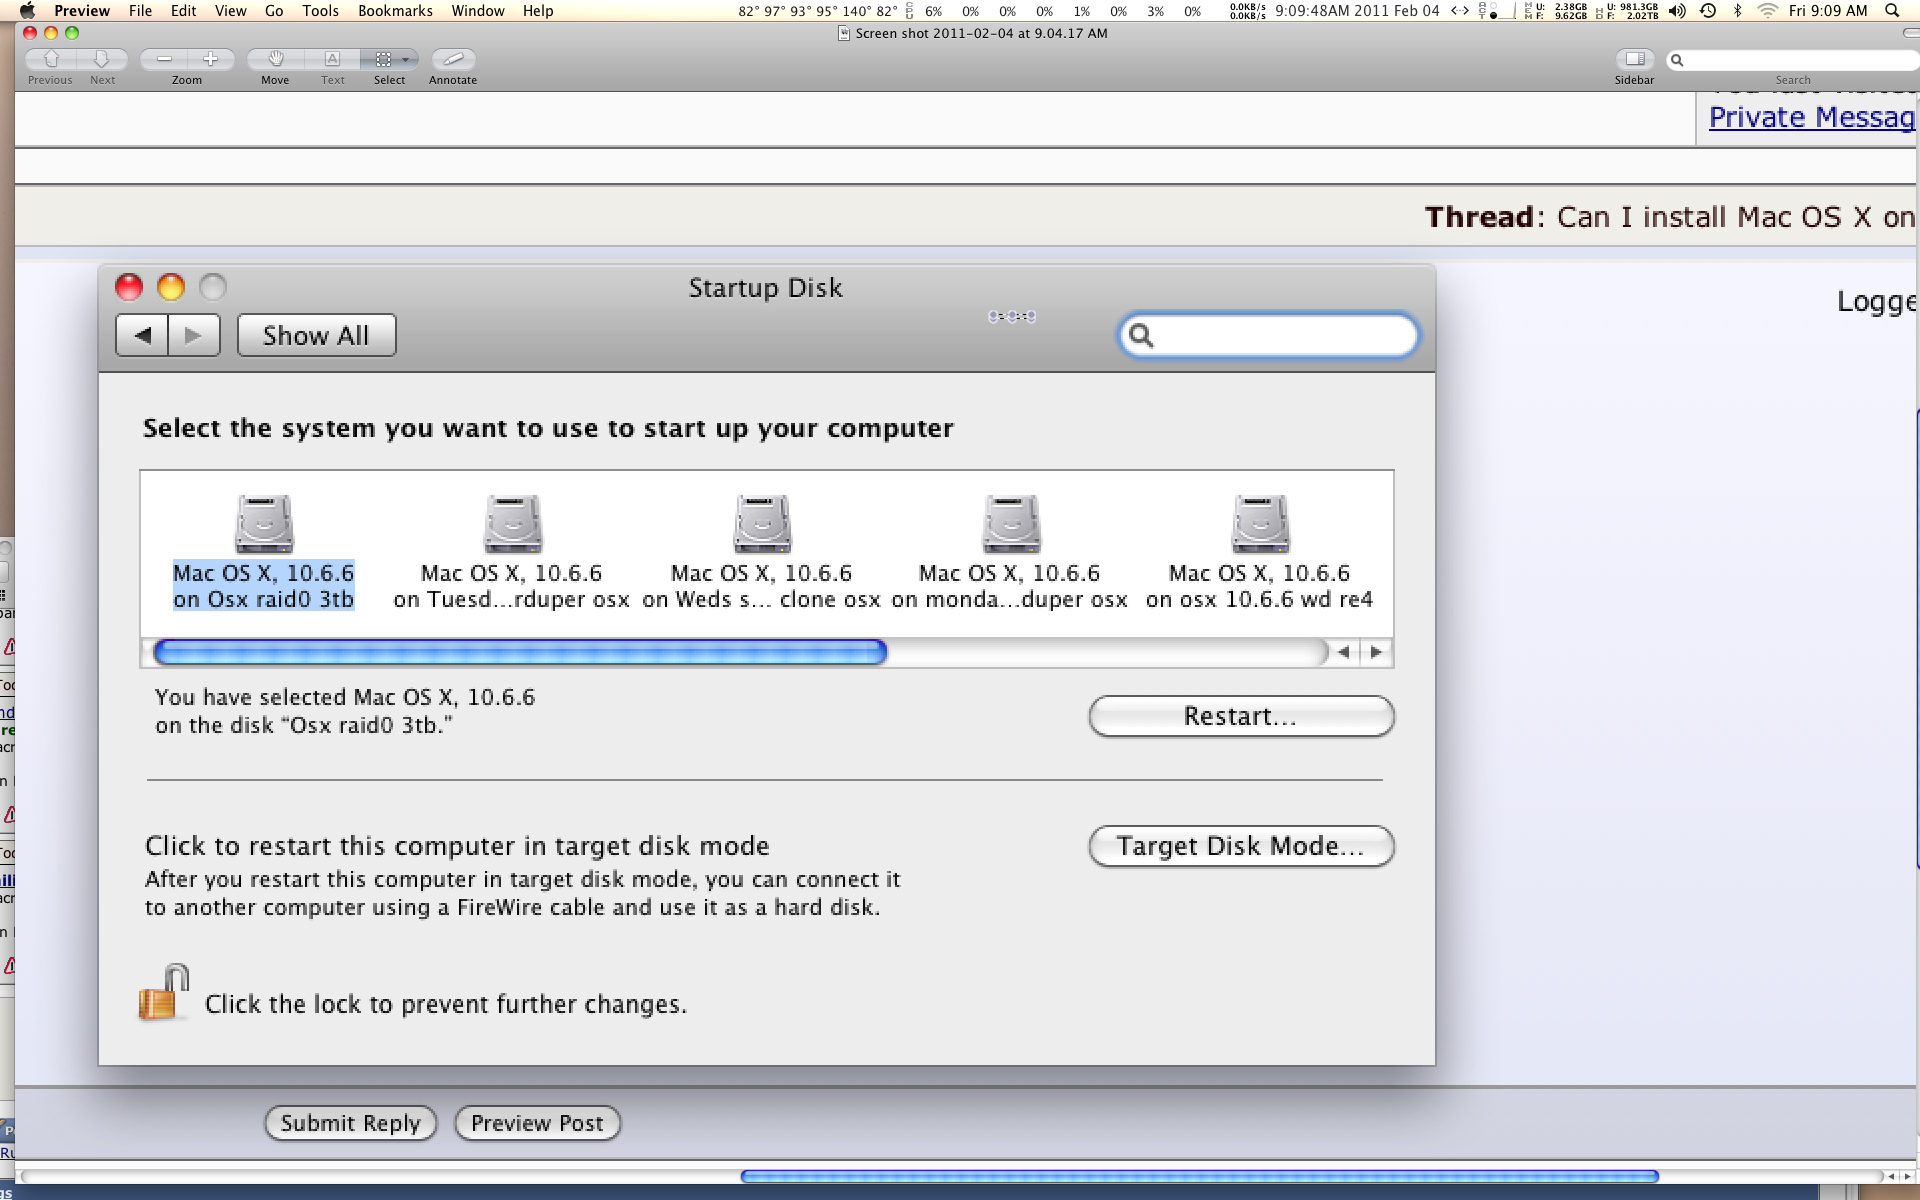Click the Annotate pencil icon
Image resolution: width=1920 pixels, height=1200 pixels.
[x=453, y=60]
